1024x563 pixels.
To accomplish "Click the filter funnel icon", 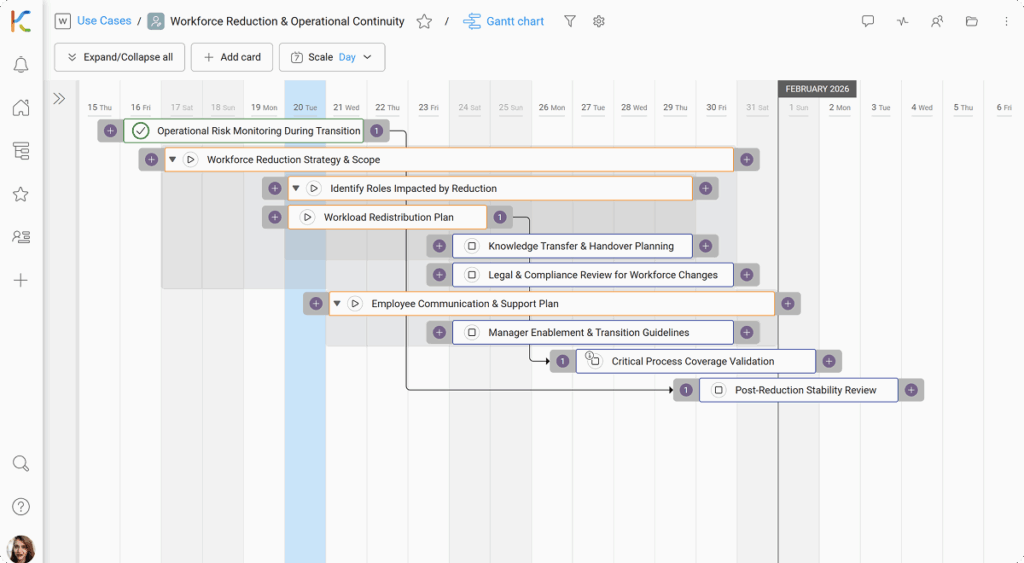I will click(x=570, y=21).
